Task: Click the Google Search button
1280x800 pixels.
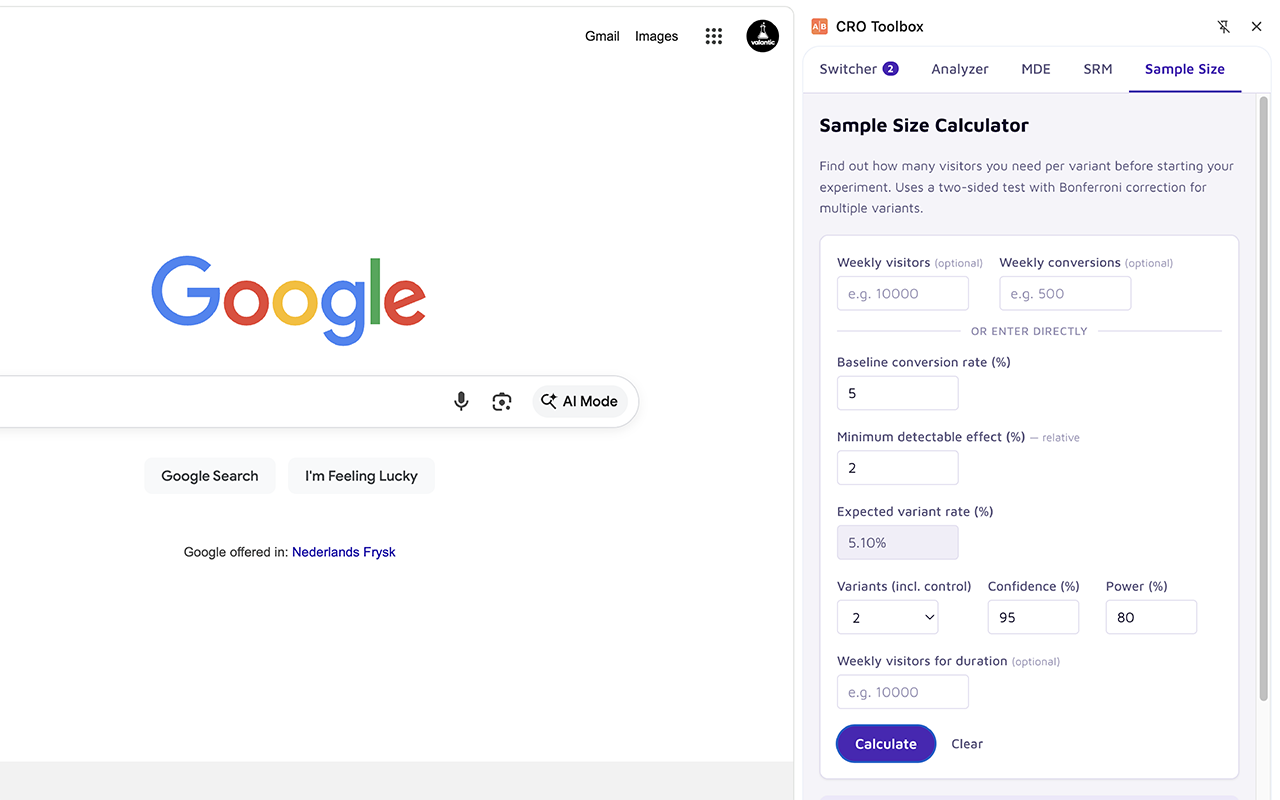Action: coord(210,476)
